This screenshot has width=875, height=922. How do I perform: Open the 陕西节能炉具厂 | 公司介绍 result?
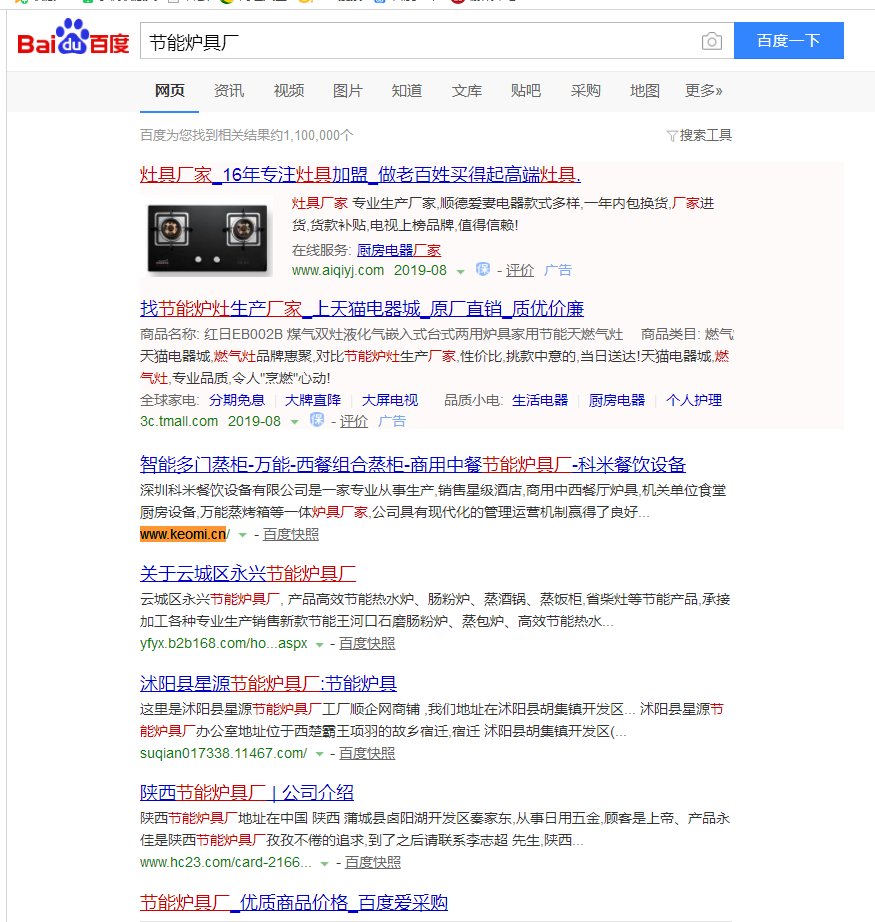247,793
